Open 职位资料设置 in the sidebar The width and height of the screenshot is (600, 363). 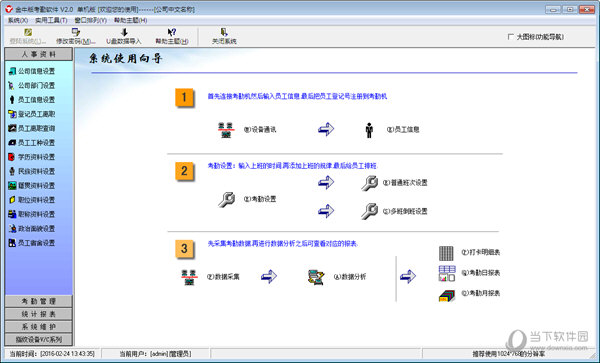point(32,200)
